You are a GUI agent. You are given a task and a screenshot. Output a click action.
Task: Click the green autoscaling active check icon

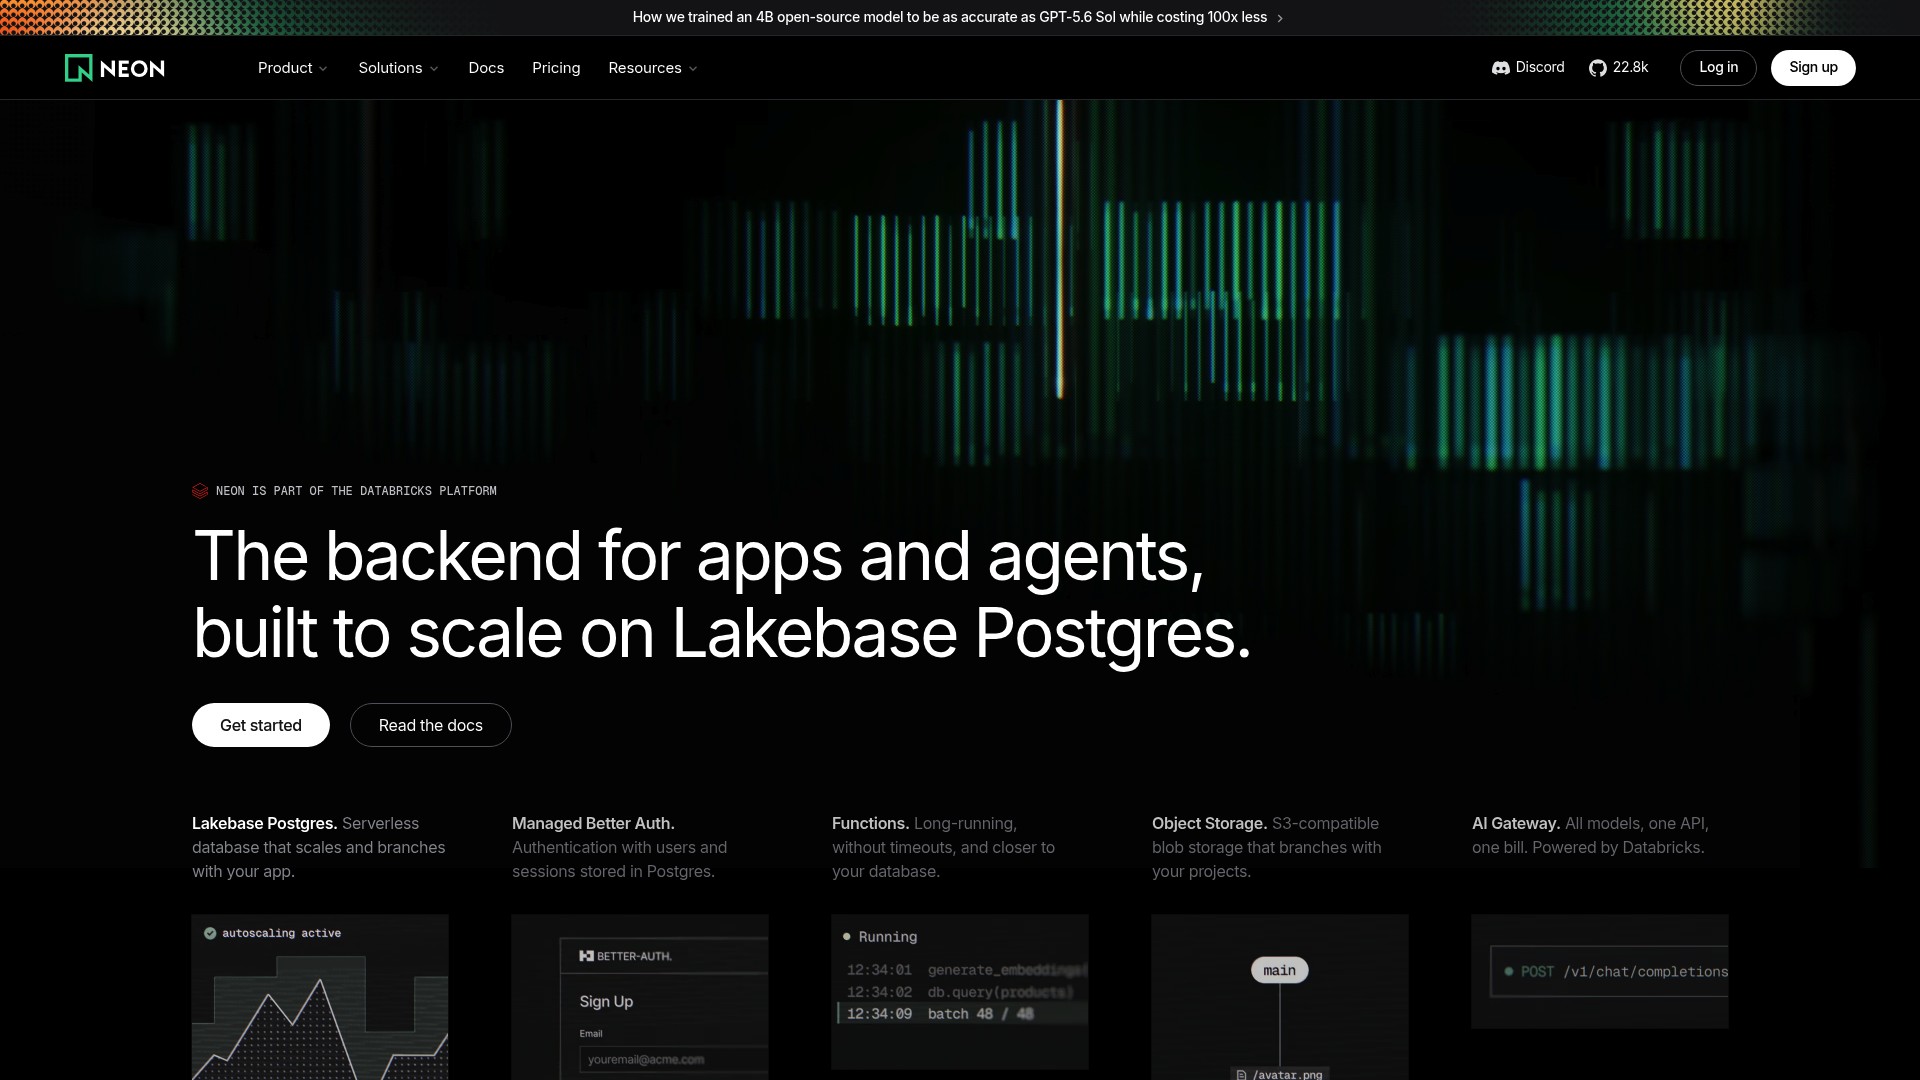coord(210,933)
